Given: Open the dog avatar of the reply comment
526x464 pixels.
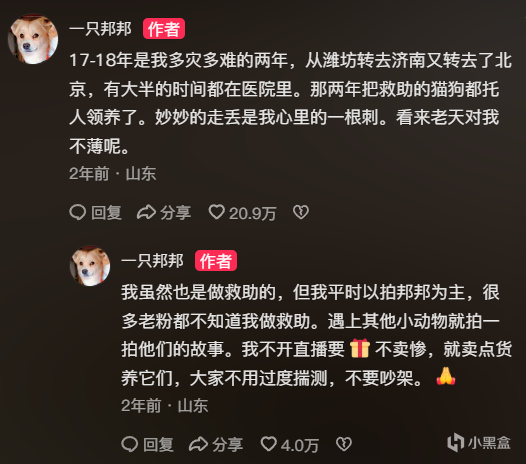Looking at the screenshot, I should (90, 266).
